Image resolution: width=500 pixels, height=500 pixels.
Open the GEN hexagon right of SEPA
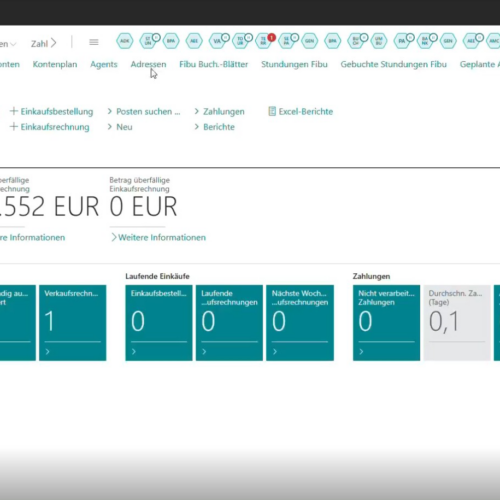click(x=310, y=41)
